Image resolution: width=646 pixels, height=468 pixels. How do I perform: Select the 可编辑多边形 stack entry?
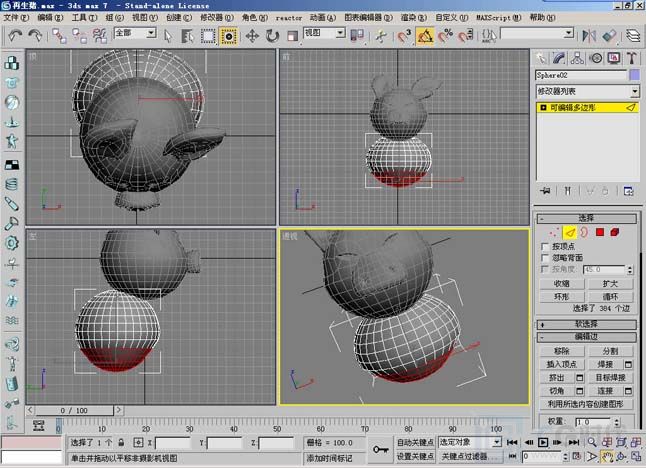[587, 108]
